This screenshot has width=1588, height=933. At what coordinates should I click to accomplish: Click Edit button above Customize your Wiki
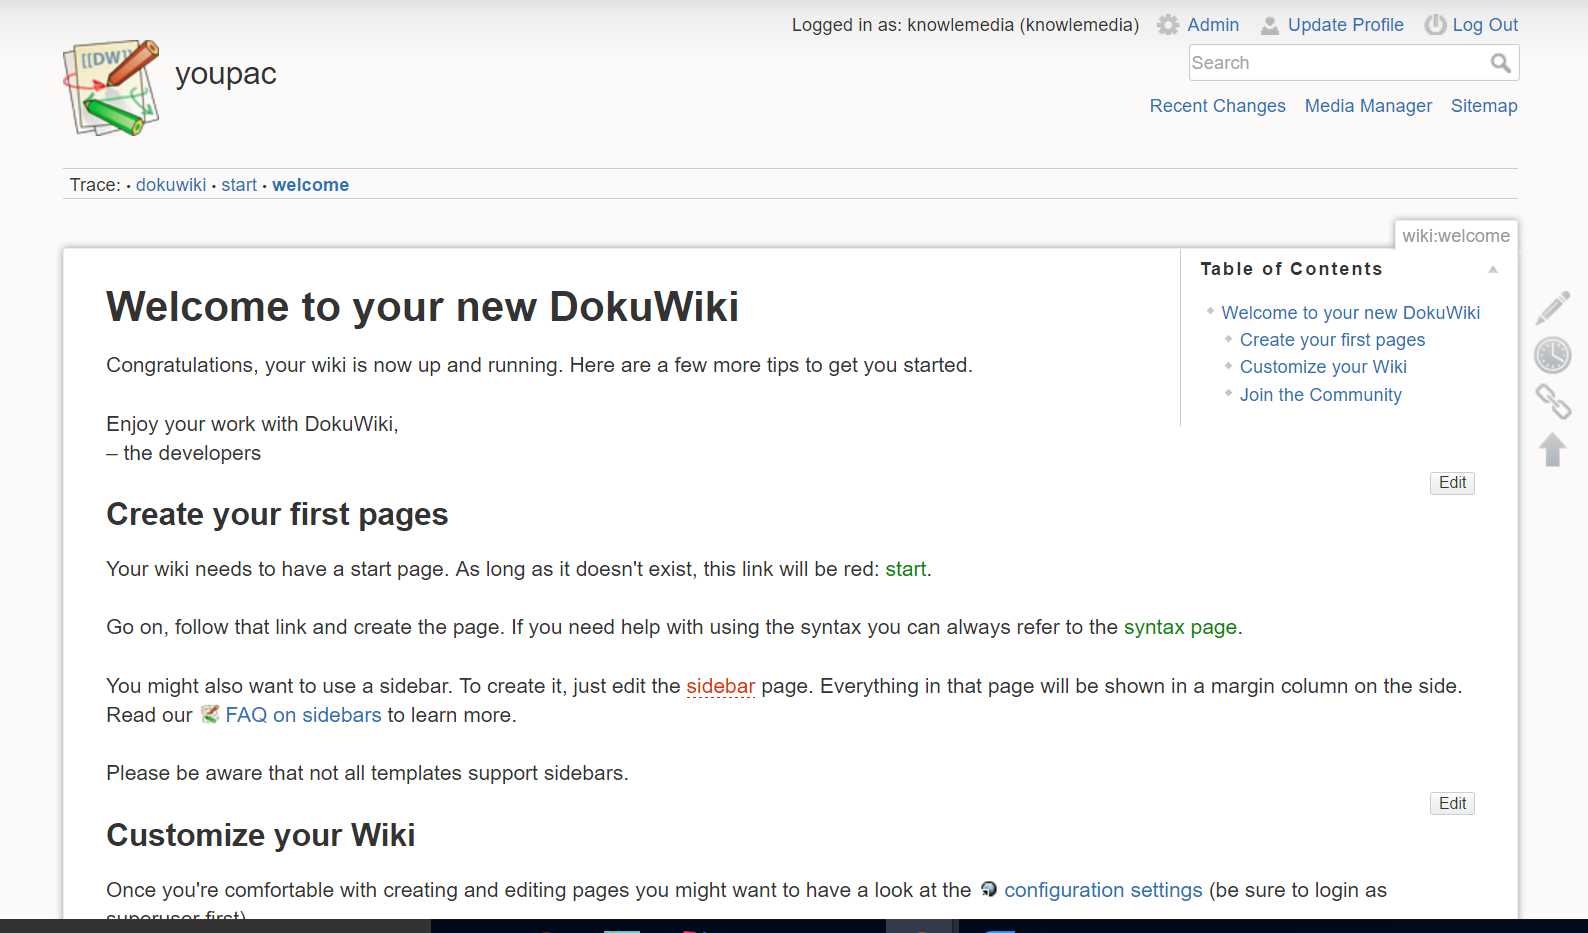pos(1452,804)
